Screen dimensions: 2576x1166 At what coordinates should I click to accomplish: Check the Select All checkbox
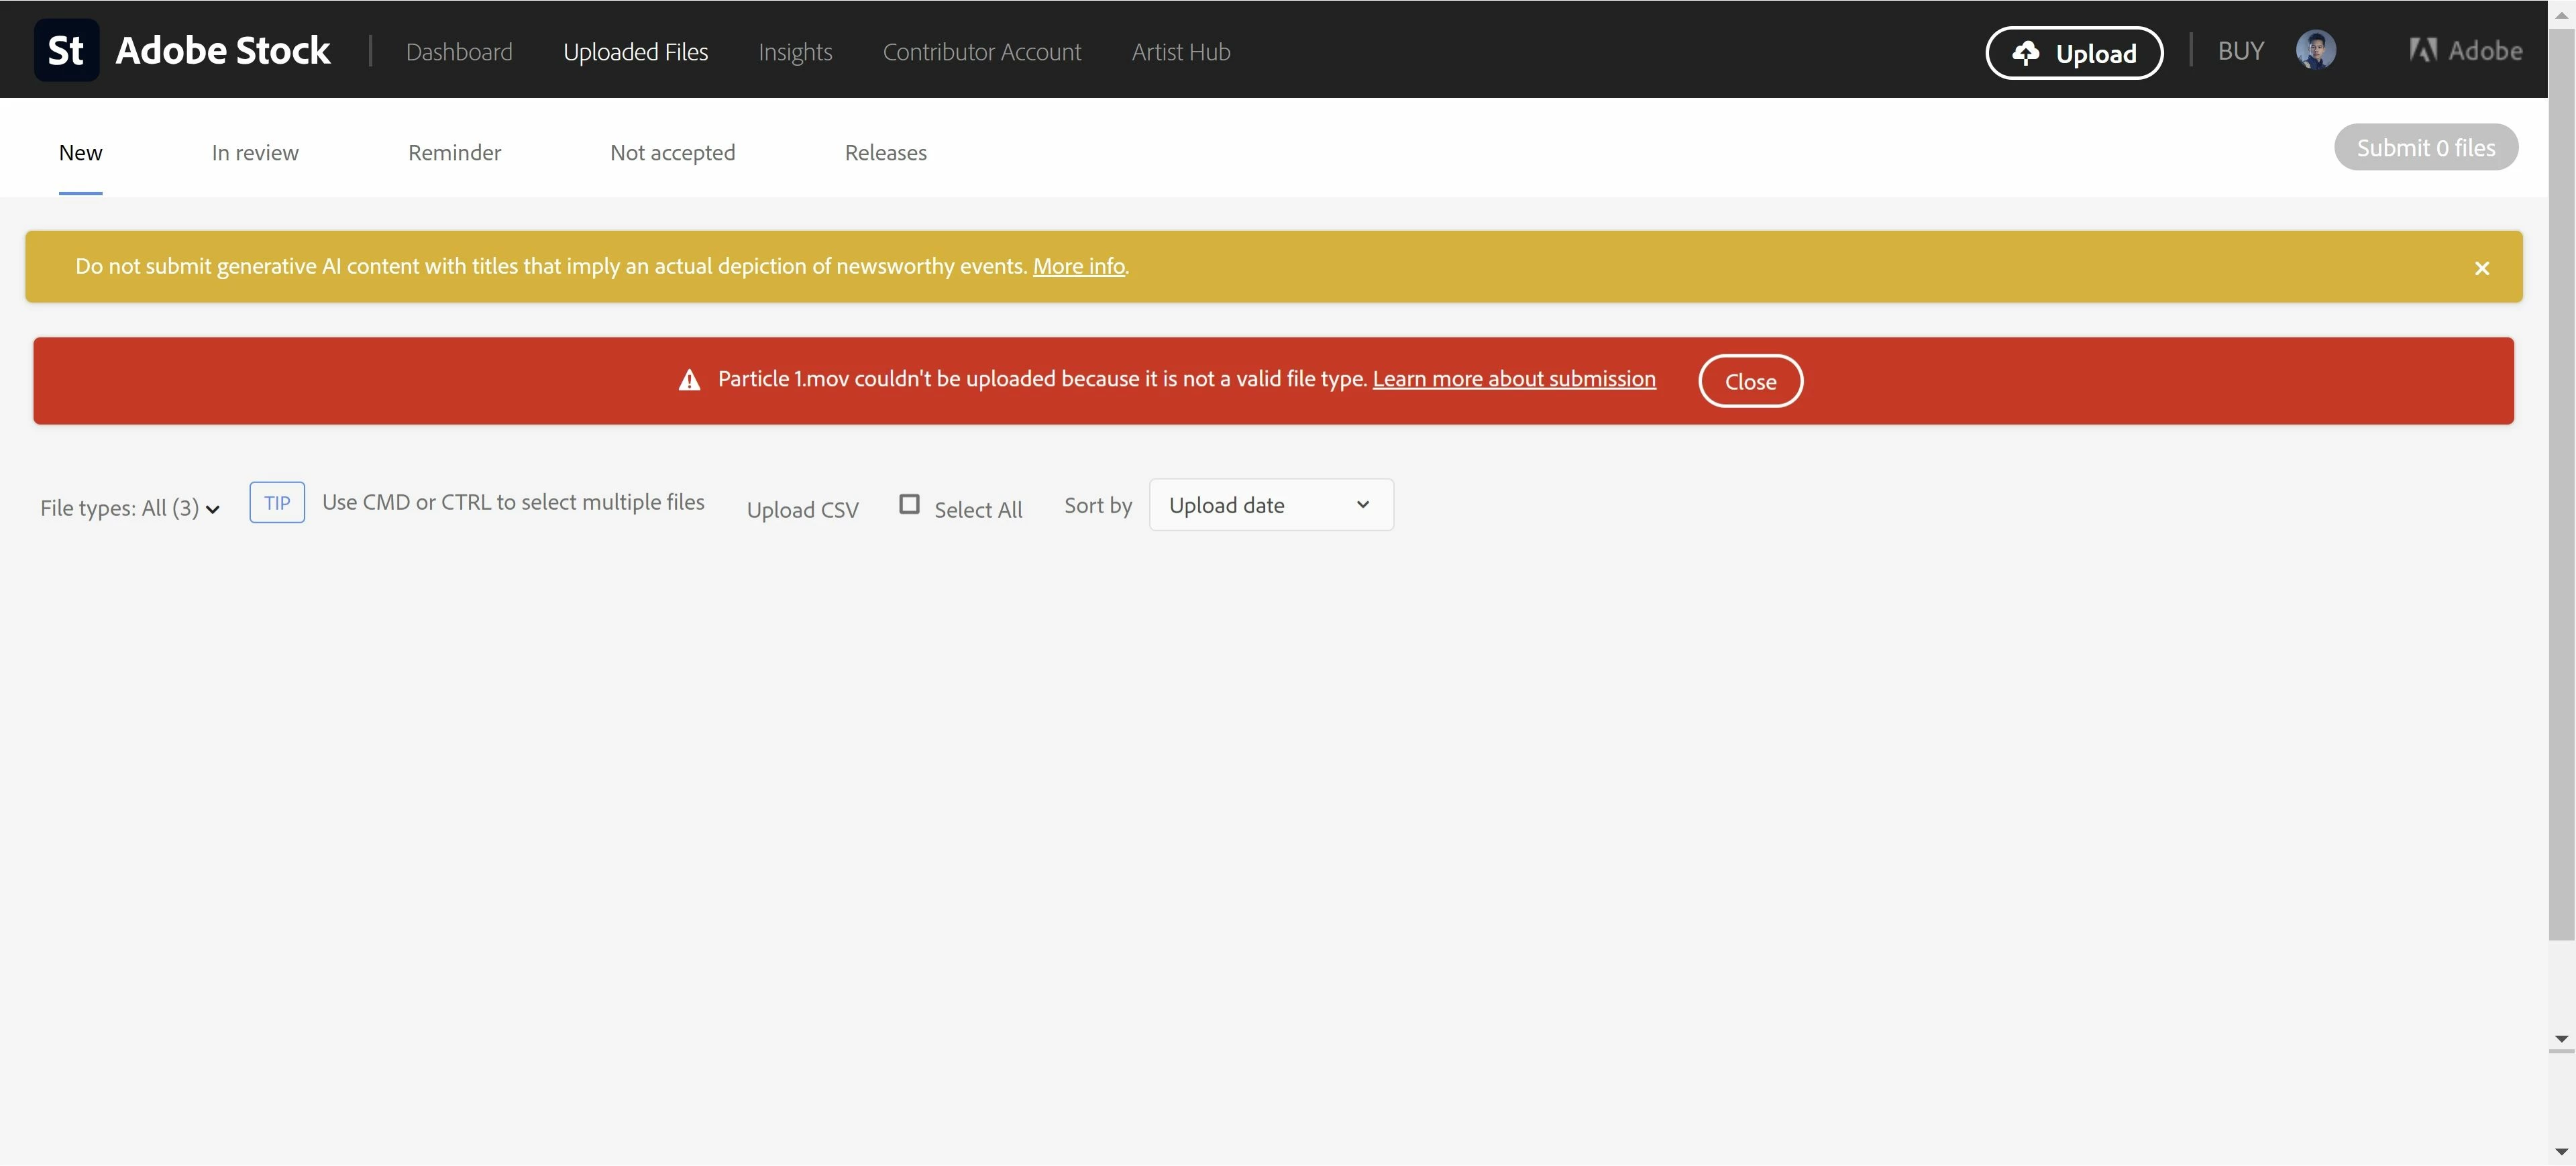click(909, 504)
